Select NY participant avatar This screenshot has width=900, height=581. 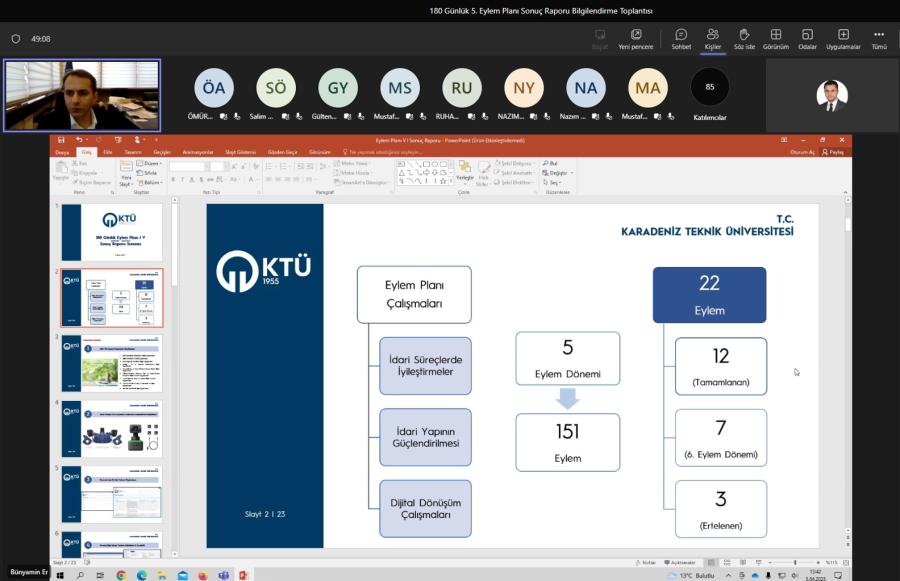tap(524, 88)
